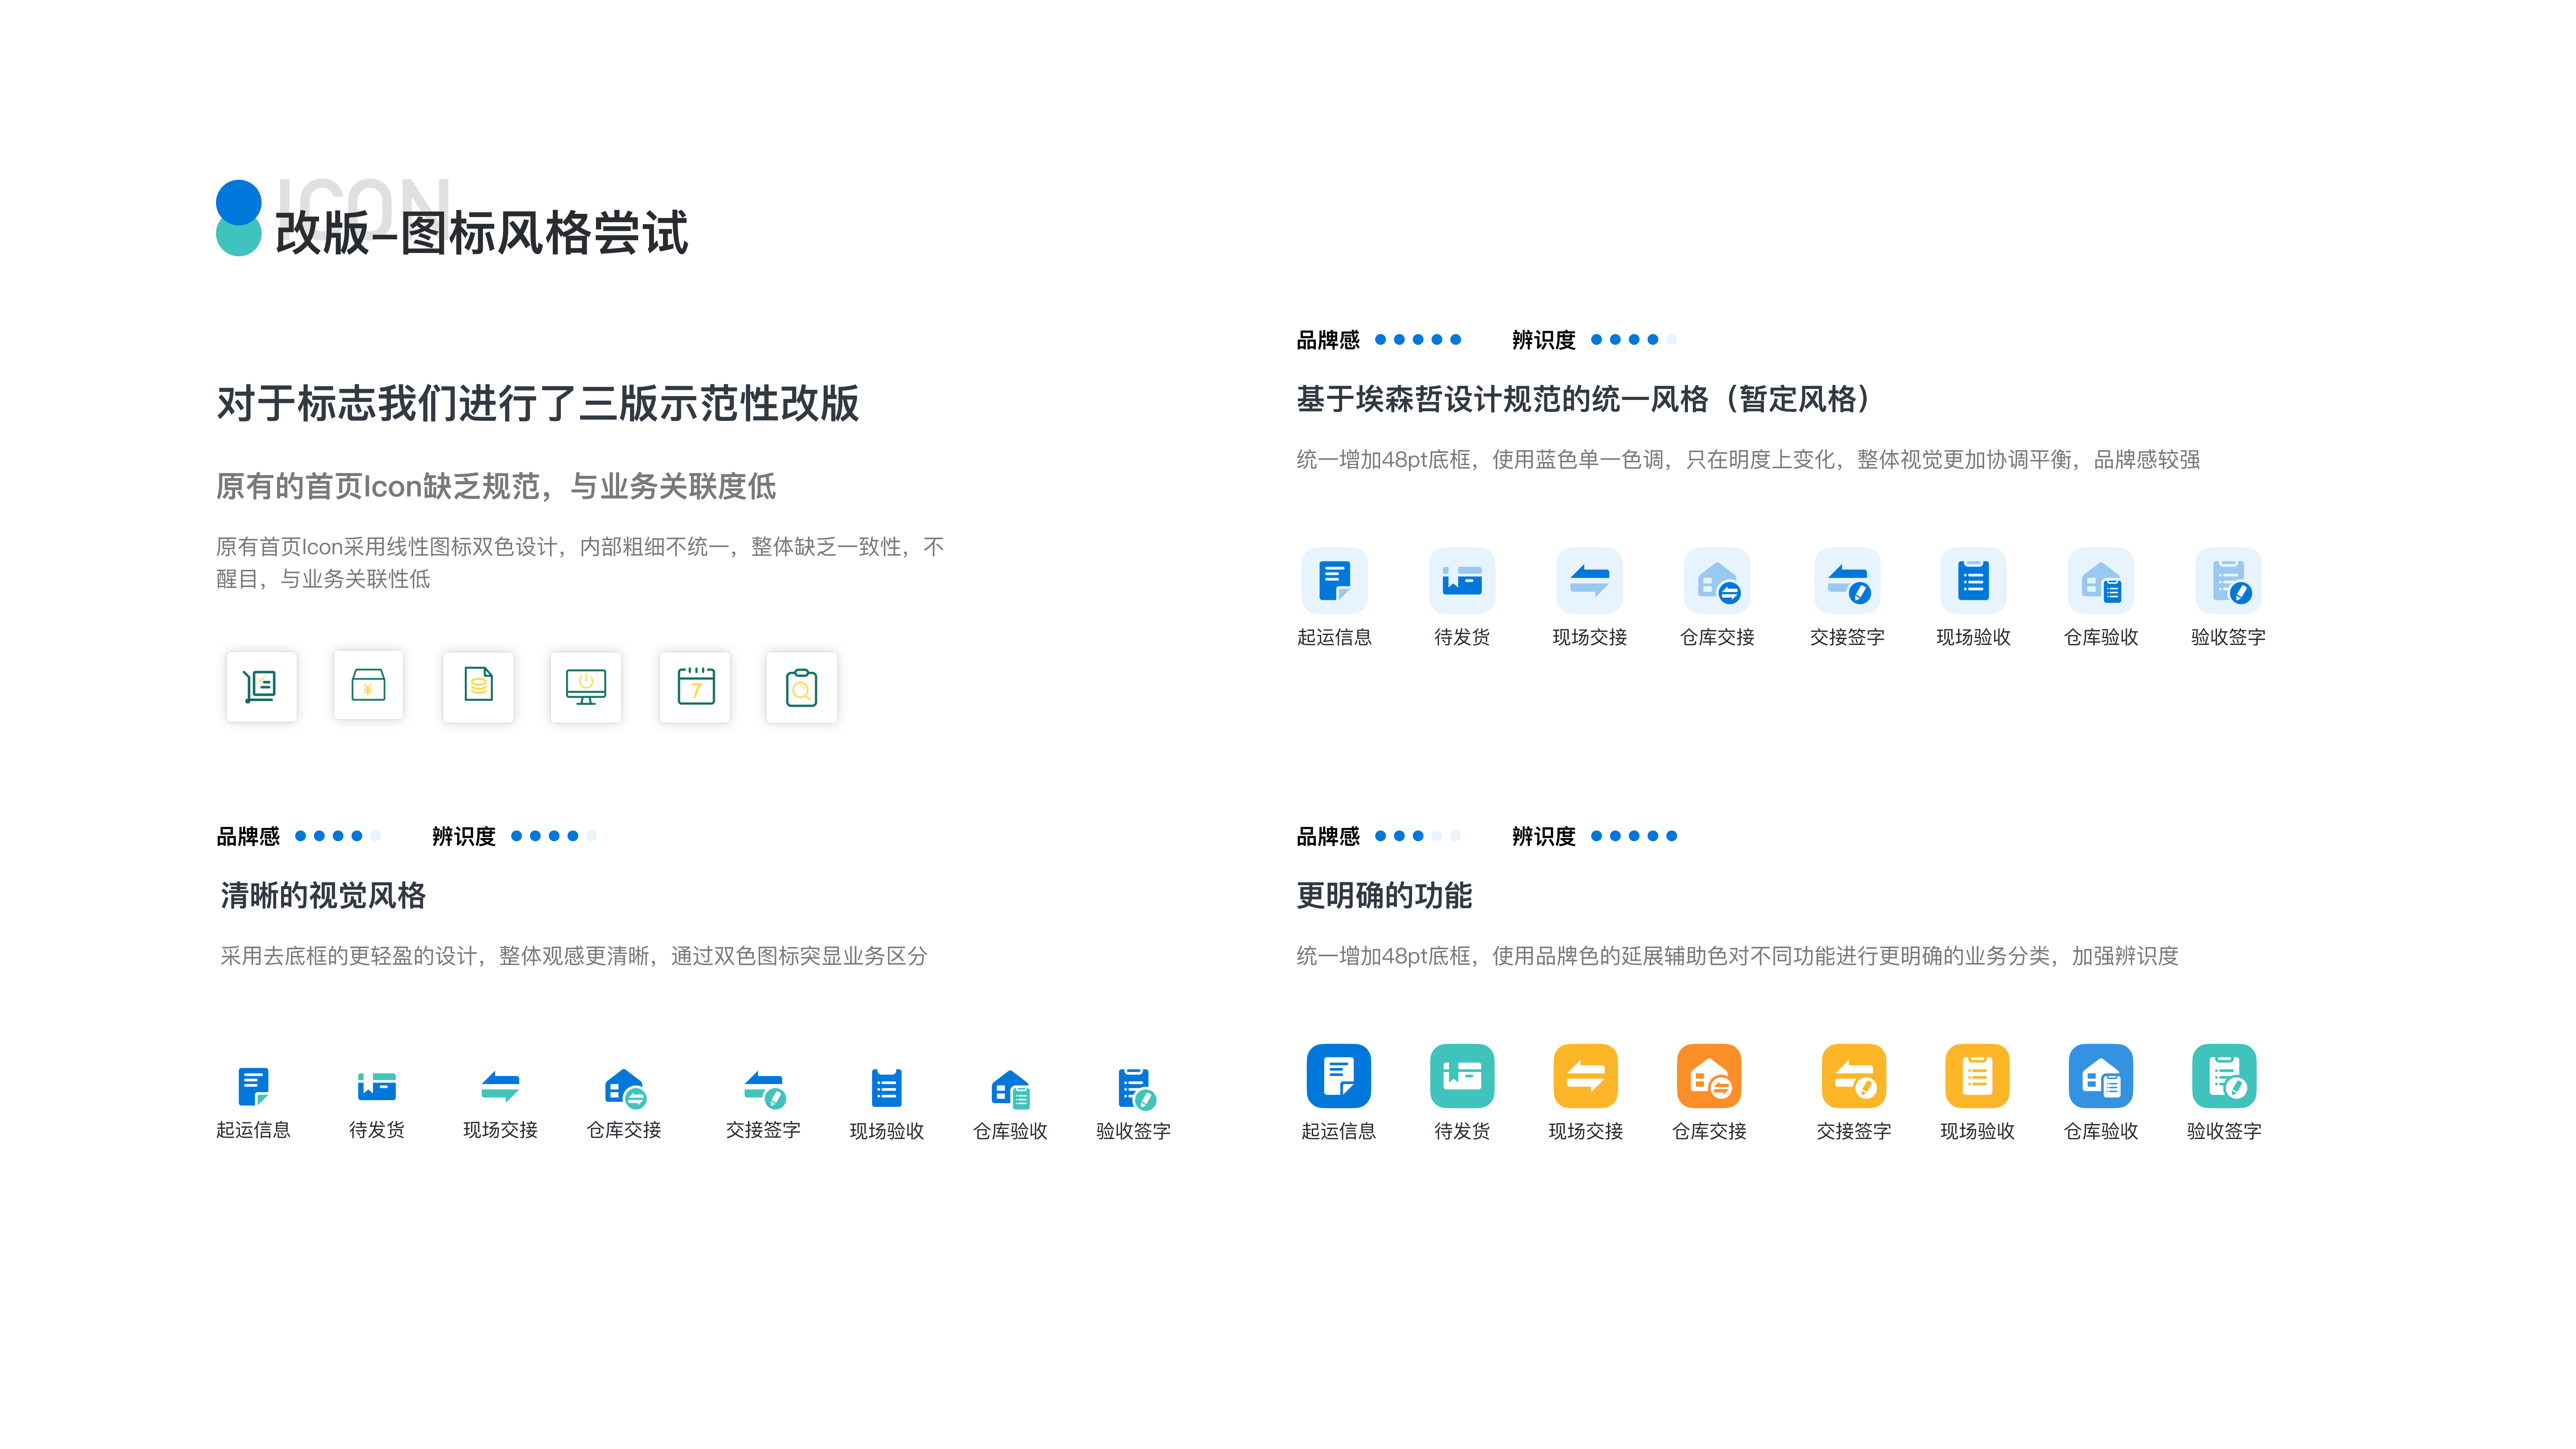Click the monitor line icon in the old set
The height and width of the screenshot is (1449, 2576).
point(586,686)
